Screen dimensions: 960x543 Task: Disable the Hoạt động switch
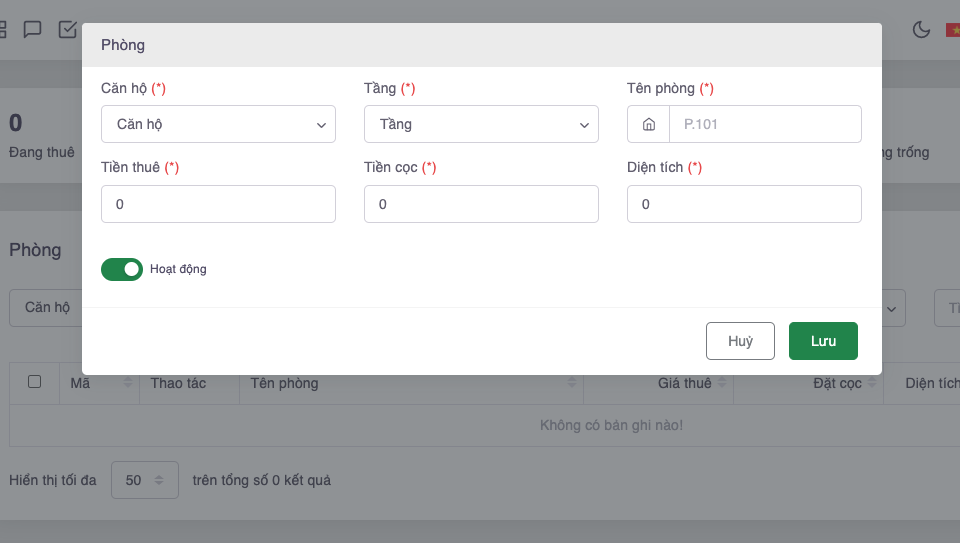coord(122,269)
